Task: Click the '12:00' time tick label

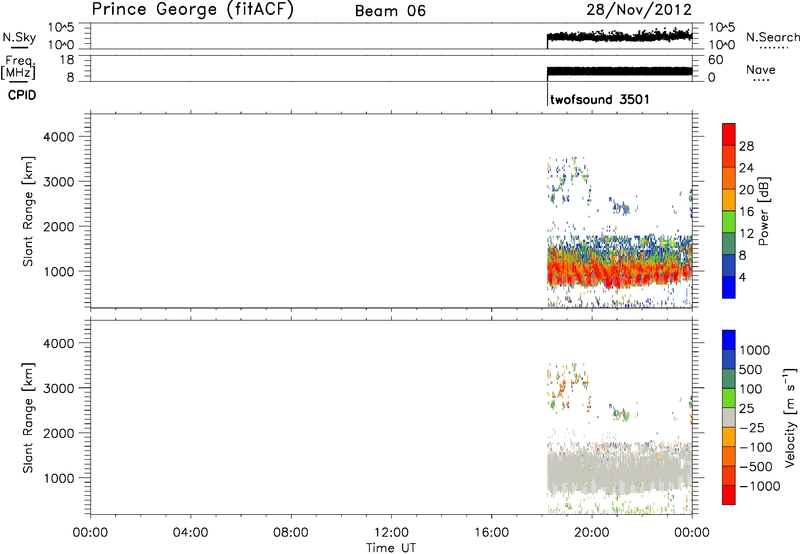Action: 391,533
